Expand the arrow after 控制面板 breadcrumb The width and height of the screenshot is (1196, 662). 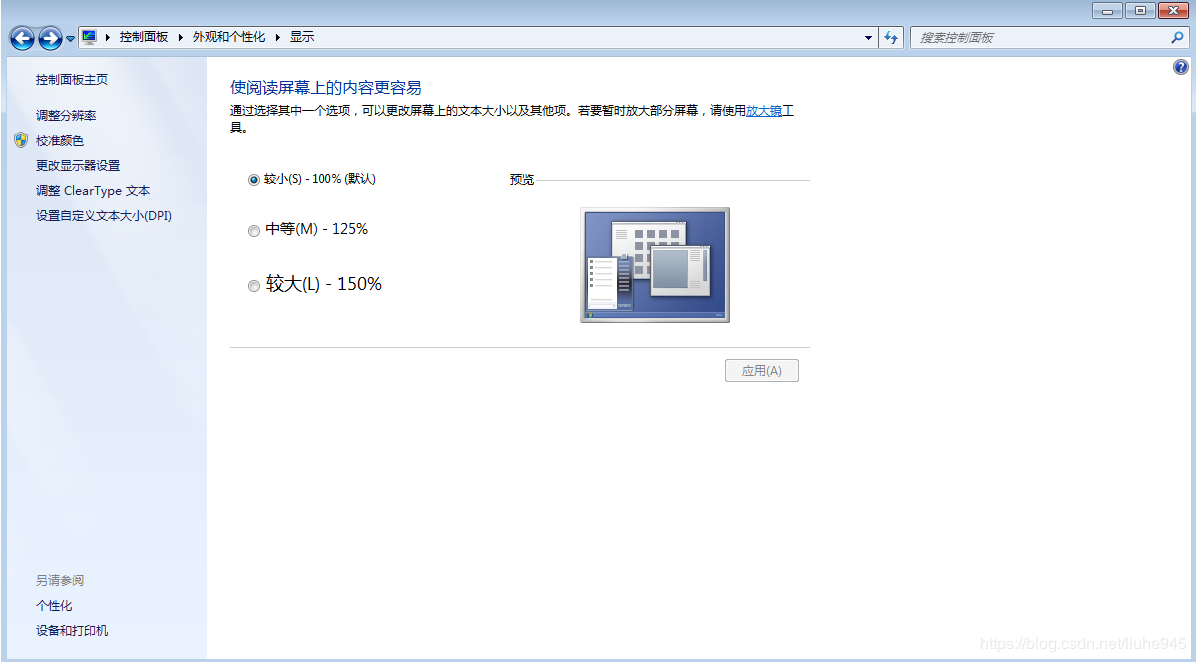click(181, 37)
